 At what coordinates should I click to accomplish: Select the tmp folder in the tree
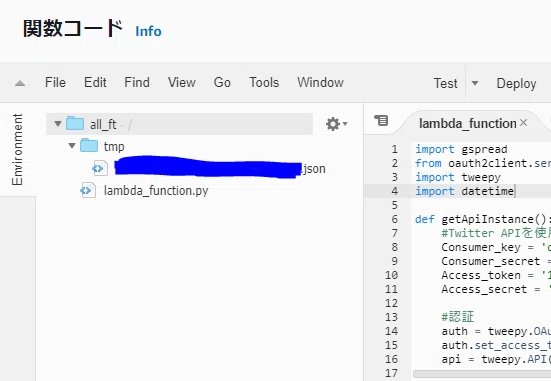tap(114, 146)
